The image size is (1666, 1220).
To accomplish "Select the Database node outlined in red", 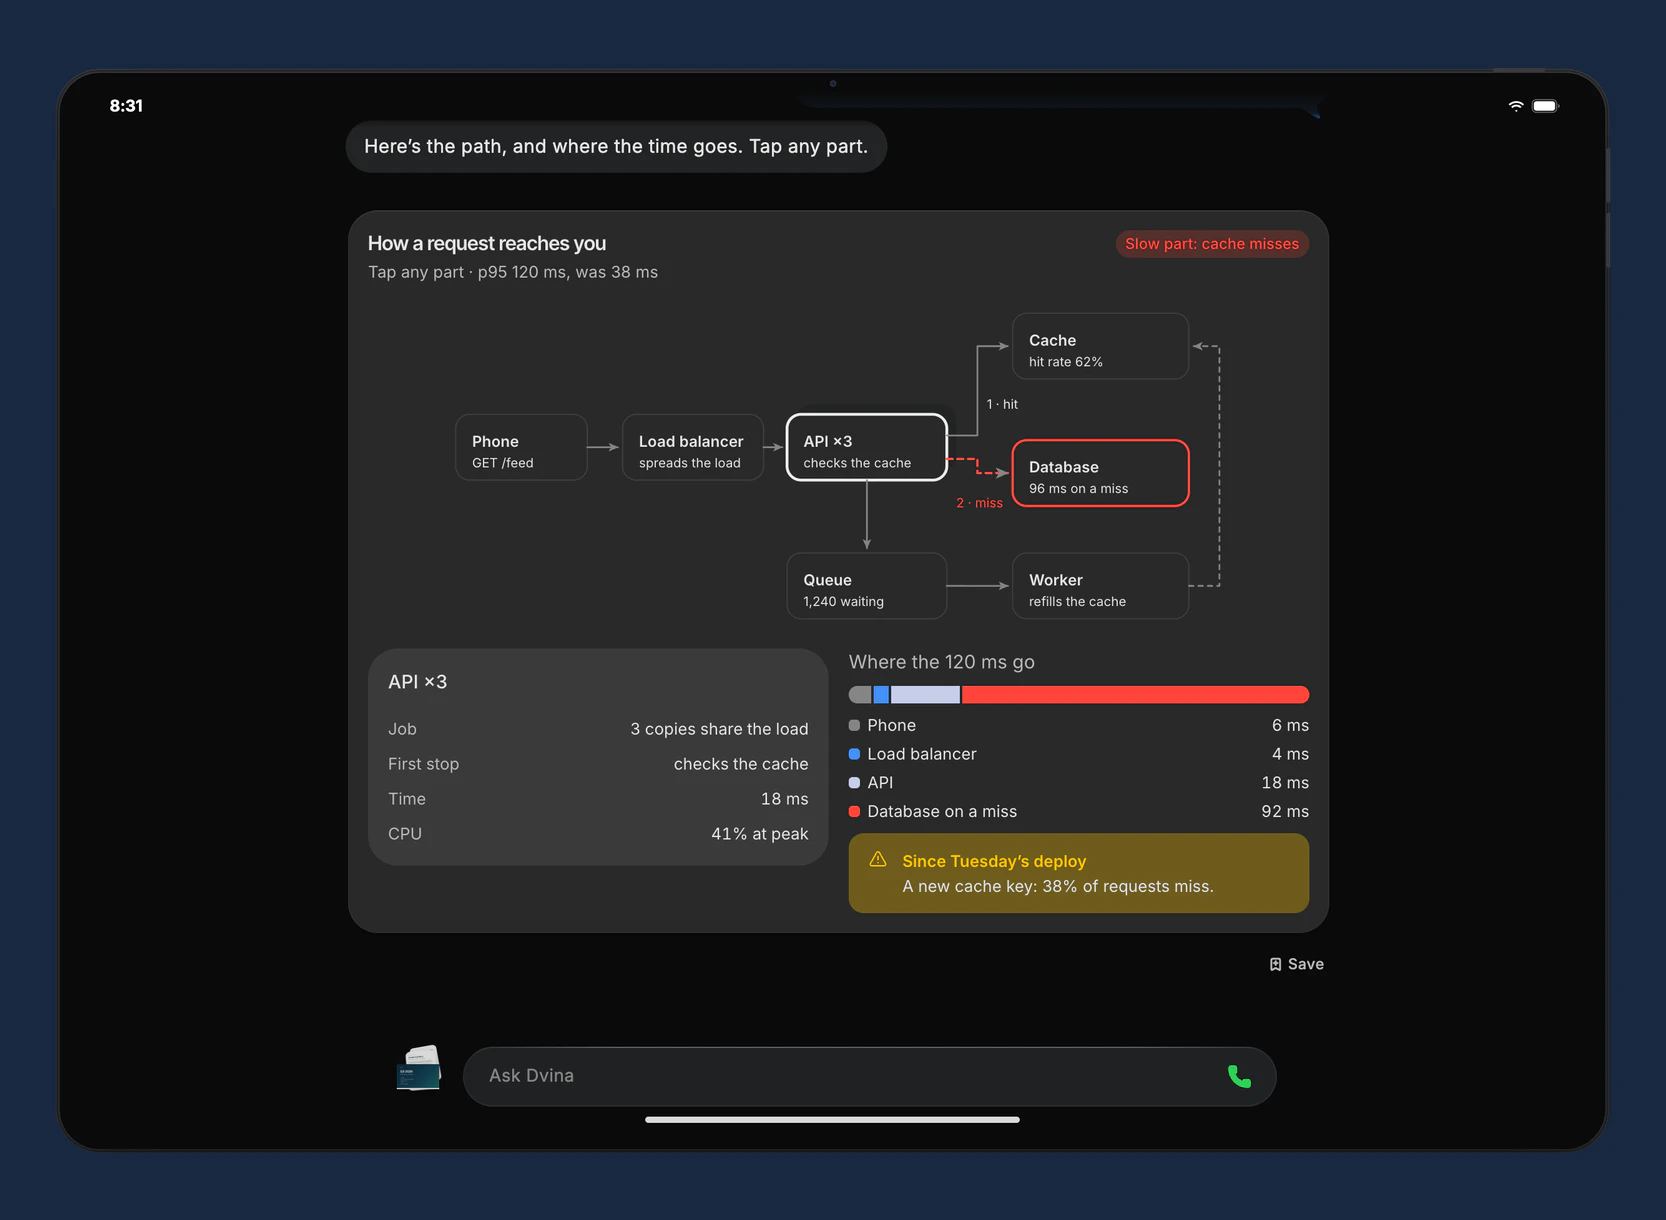I will point(1100,473).
